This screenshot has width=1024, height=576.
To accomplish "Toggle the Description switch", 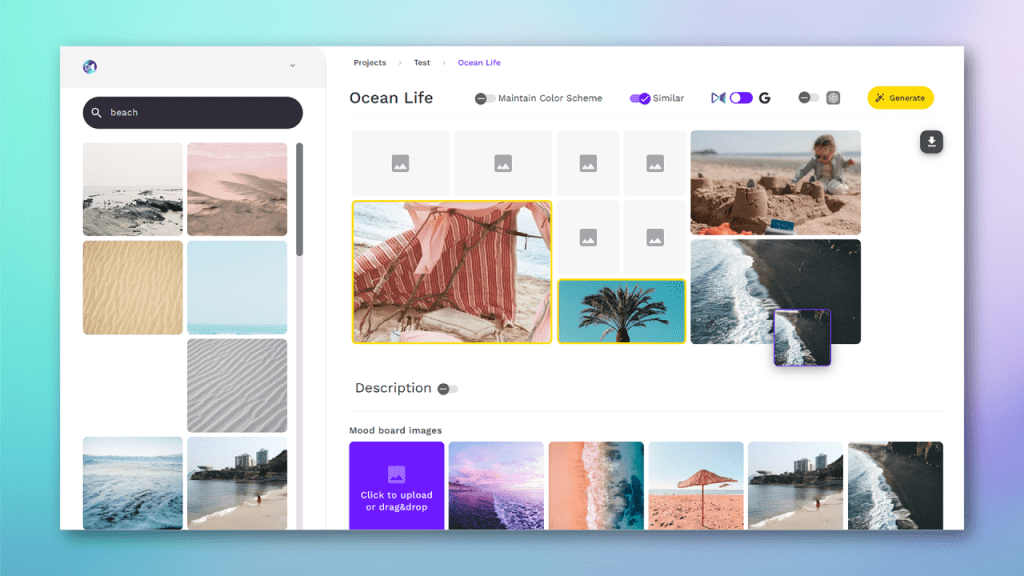I will point(447,389).
